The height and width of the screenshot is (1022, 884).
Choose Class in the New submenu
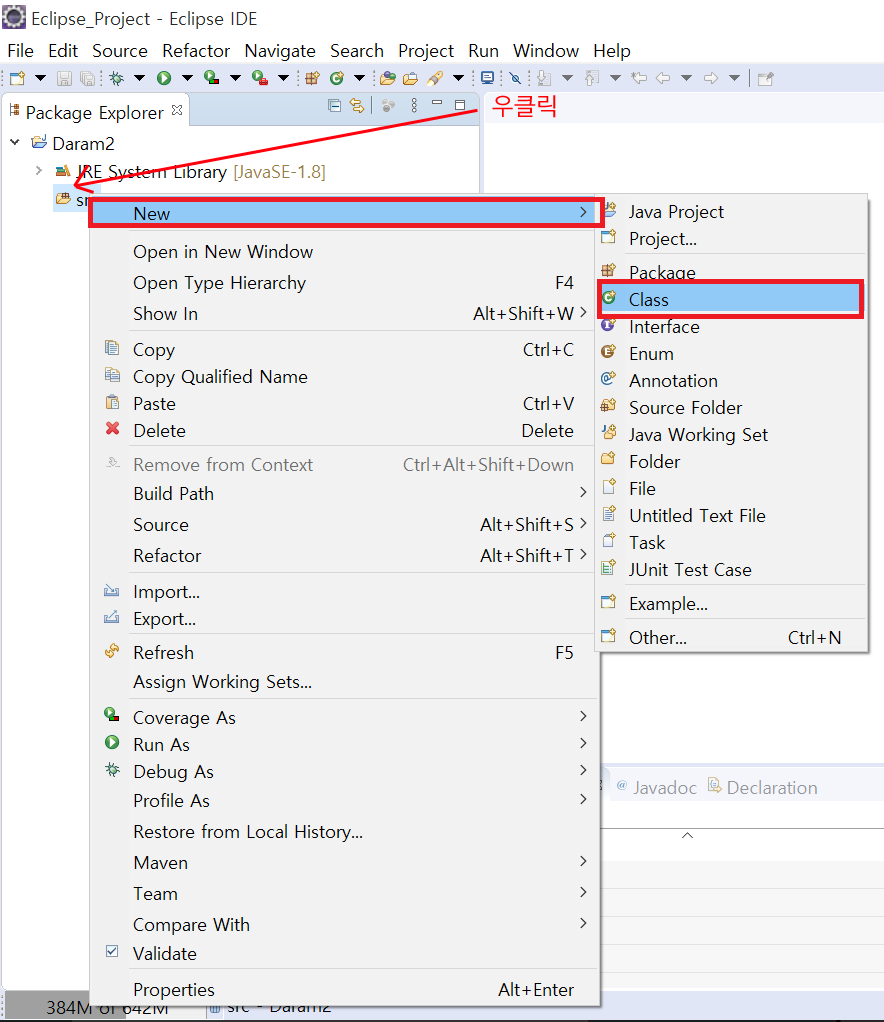coord(731,300)
